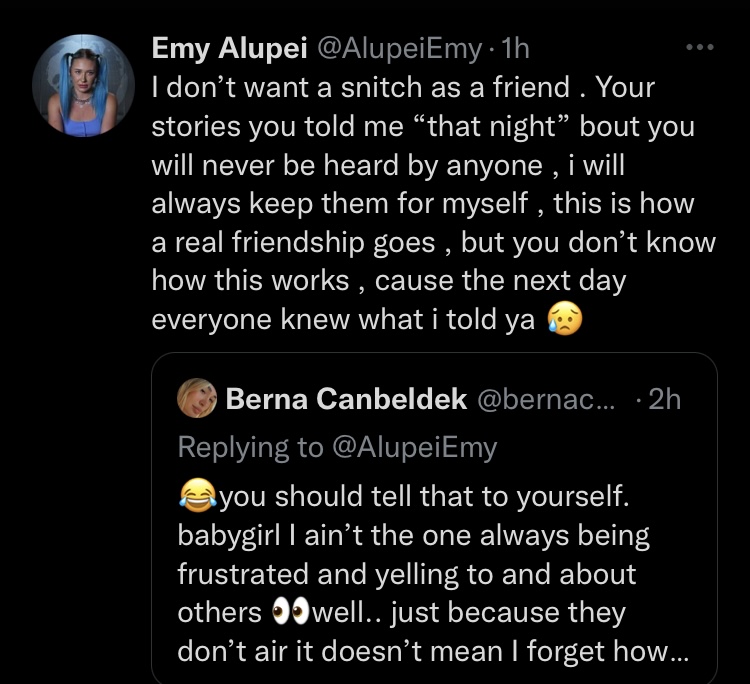750x684 pixels.
Task: Click the eyes emoji in the quoted tweet
Action: pos(290,612)
